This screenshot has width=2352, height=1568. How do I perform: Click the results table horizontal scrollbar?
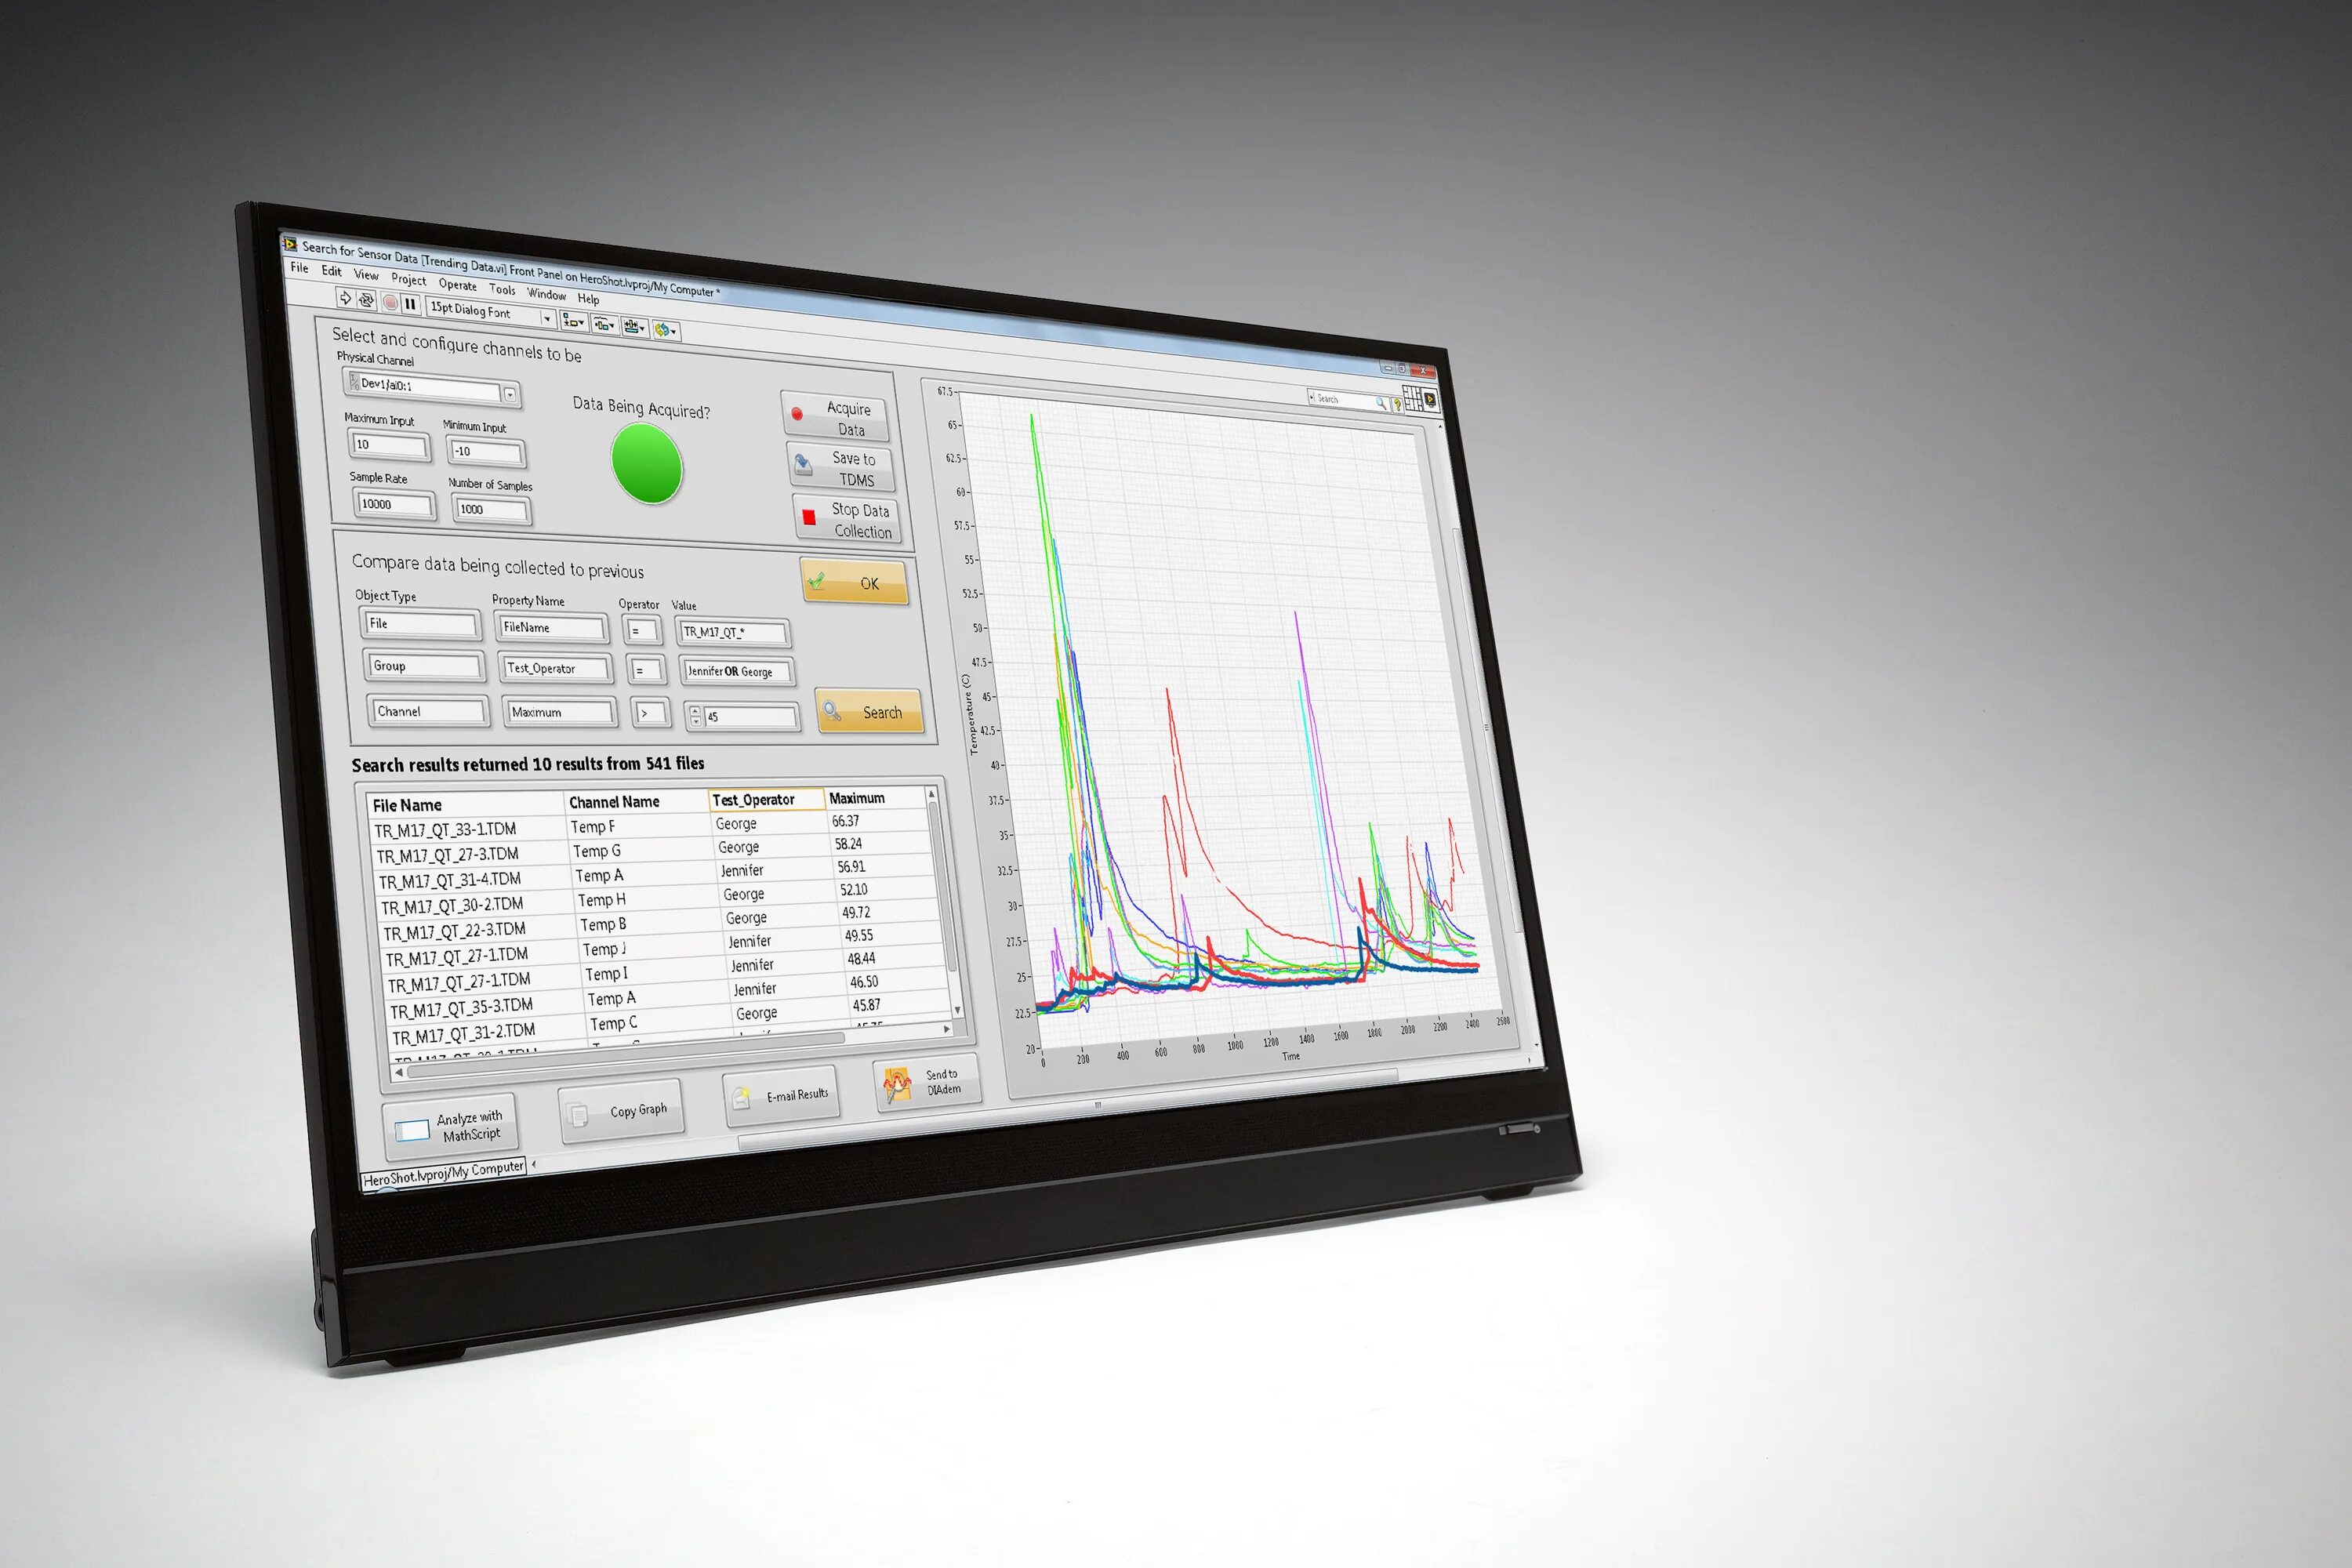tap(672, 1050)
